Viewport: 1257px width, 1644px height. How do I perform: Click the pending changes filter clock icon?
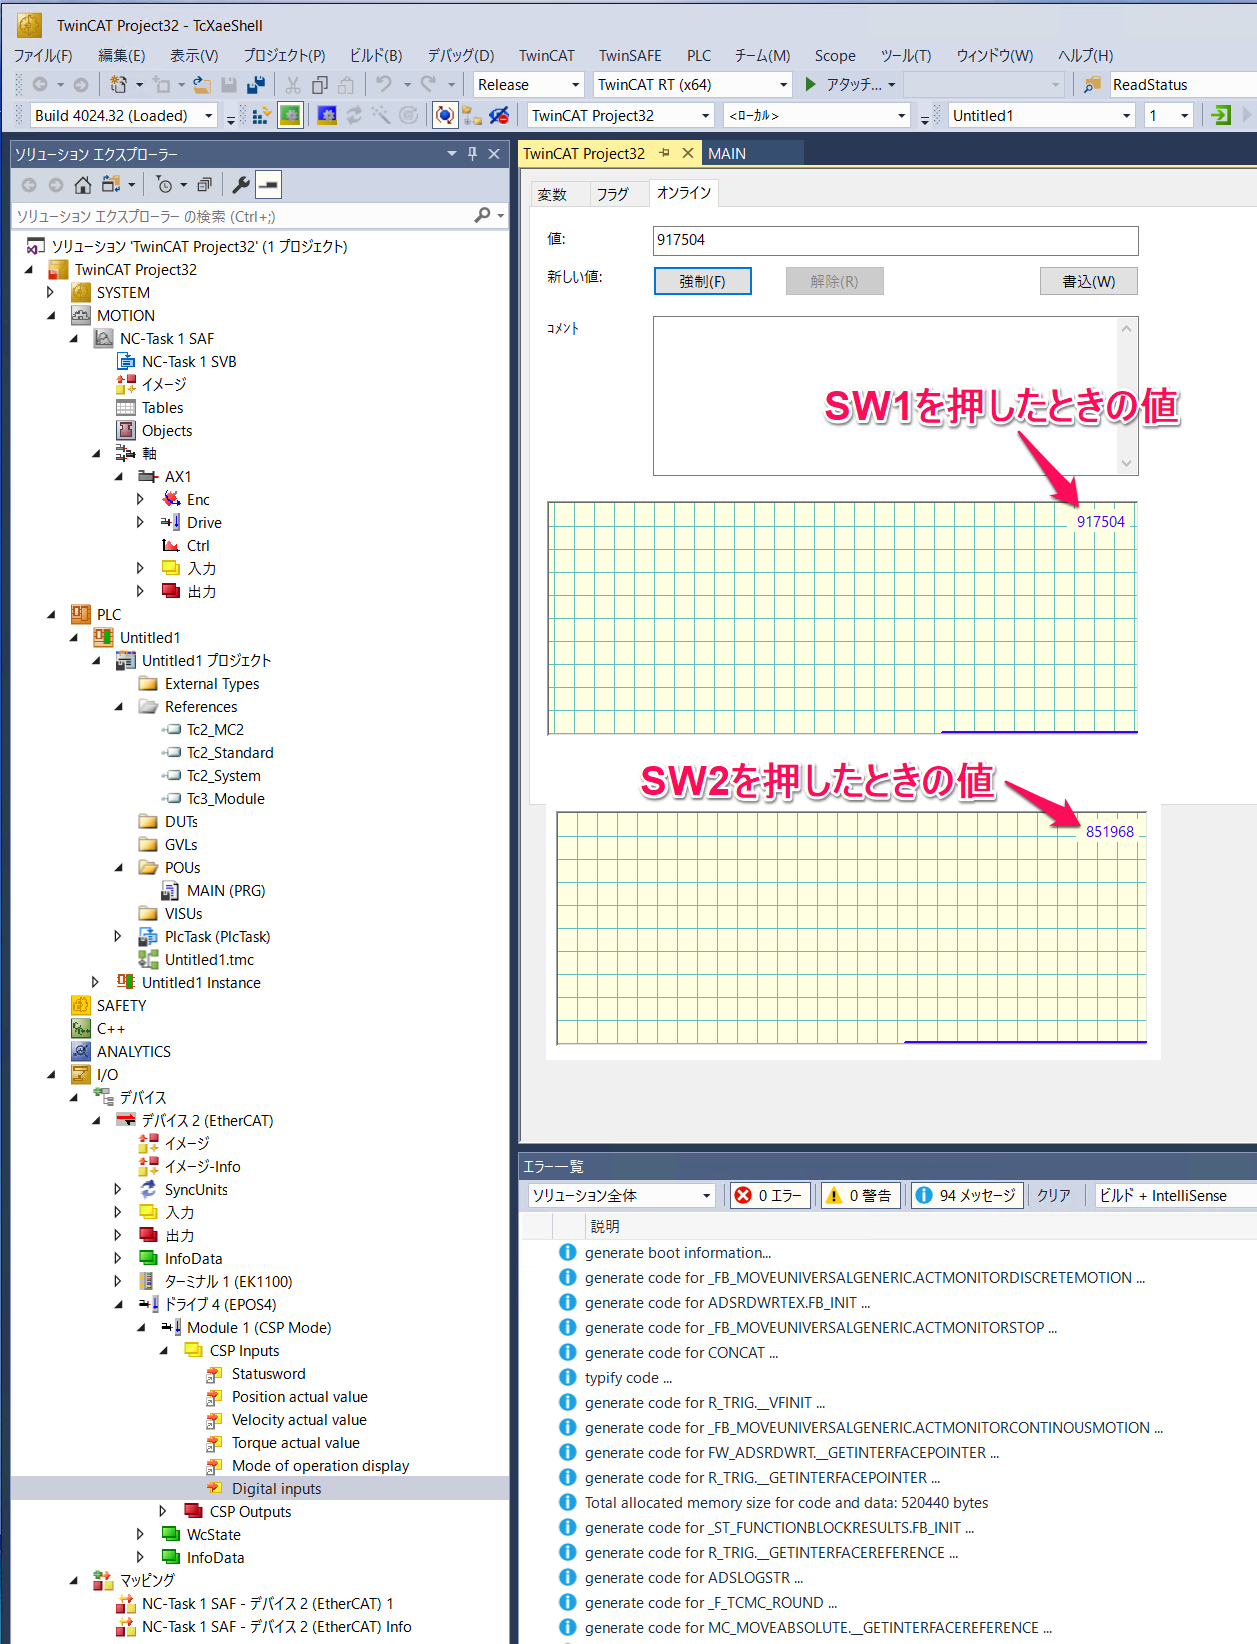coord(165,185)
